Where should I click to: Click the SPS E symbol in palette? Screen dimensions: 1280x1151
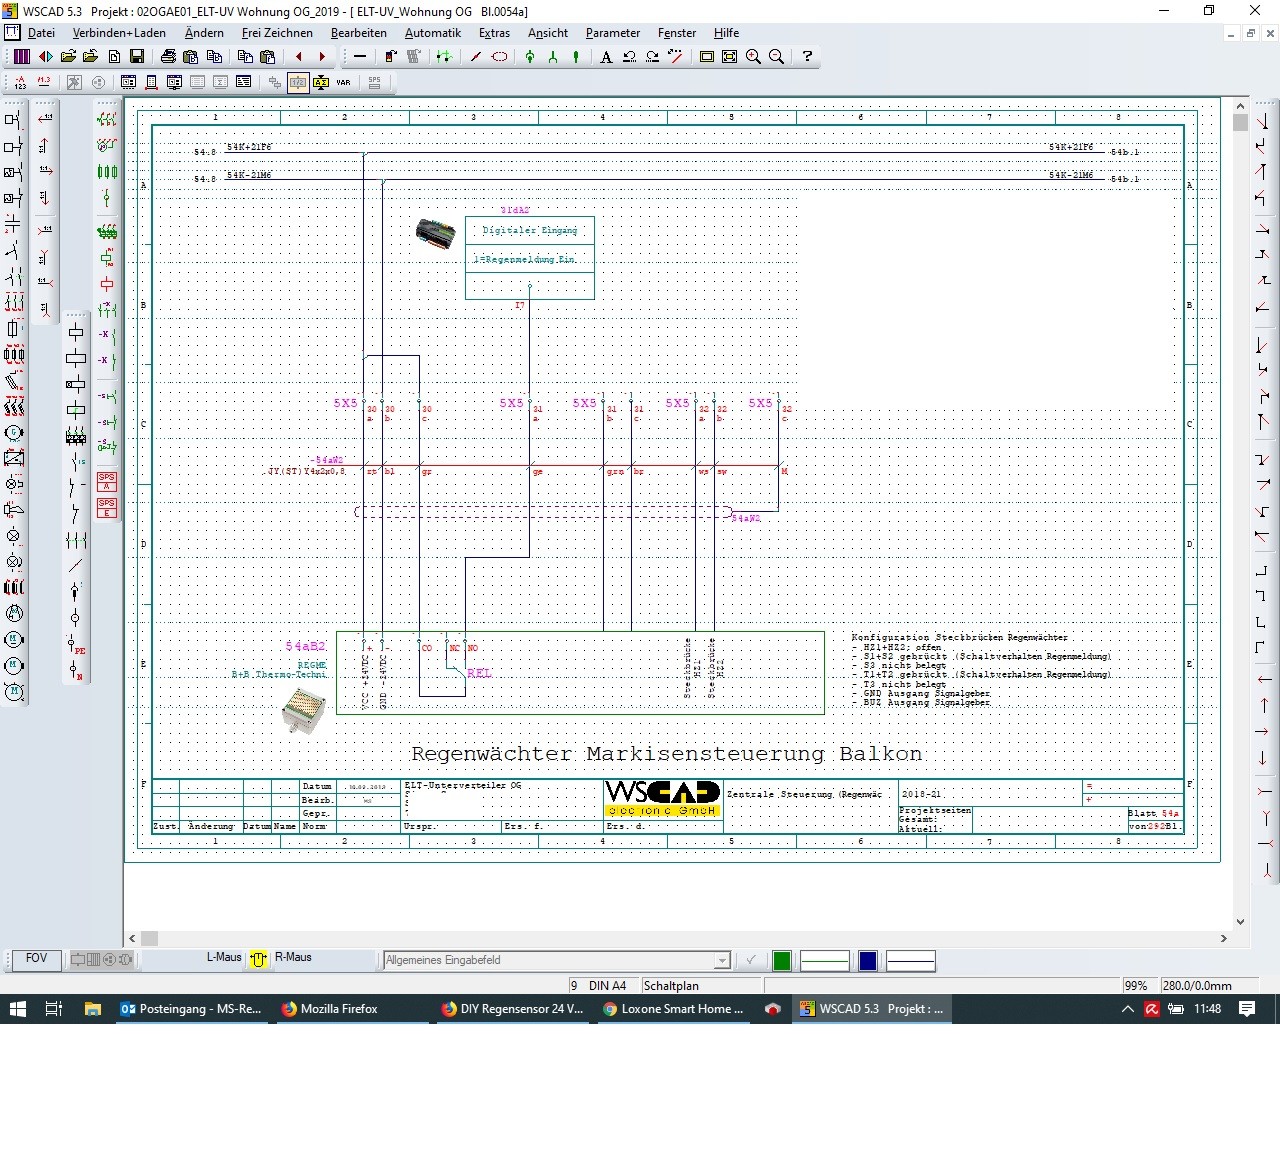(106, 508)
